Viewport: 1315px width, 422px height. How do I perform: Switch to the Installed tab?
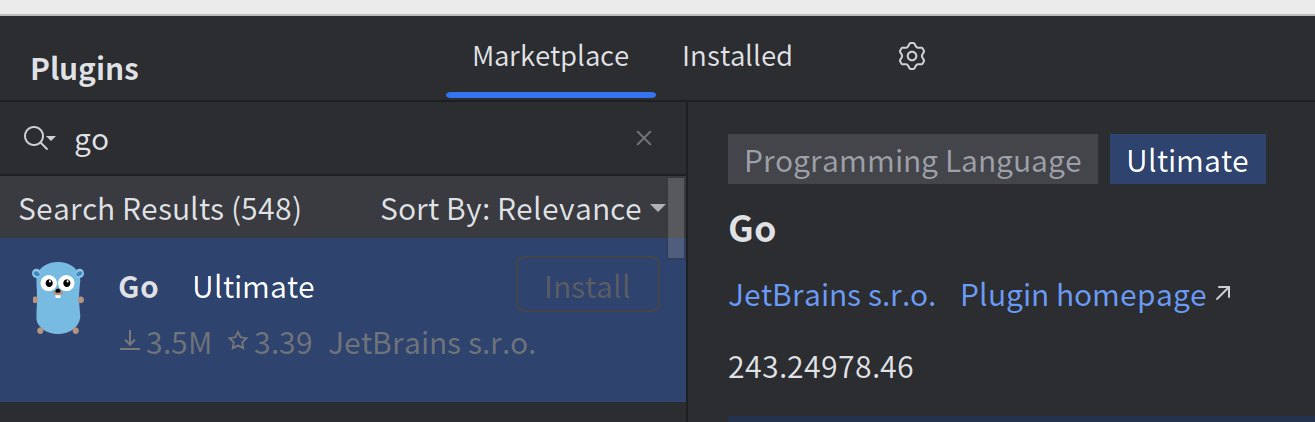click(x=737, y=56)
